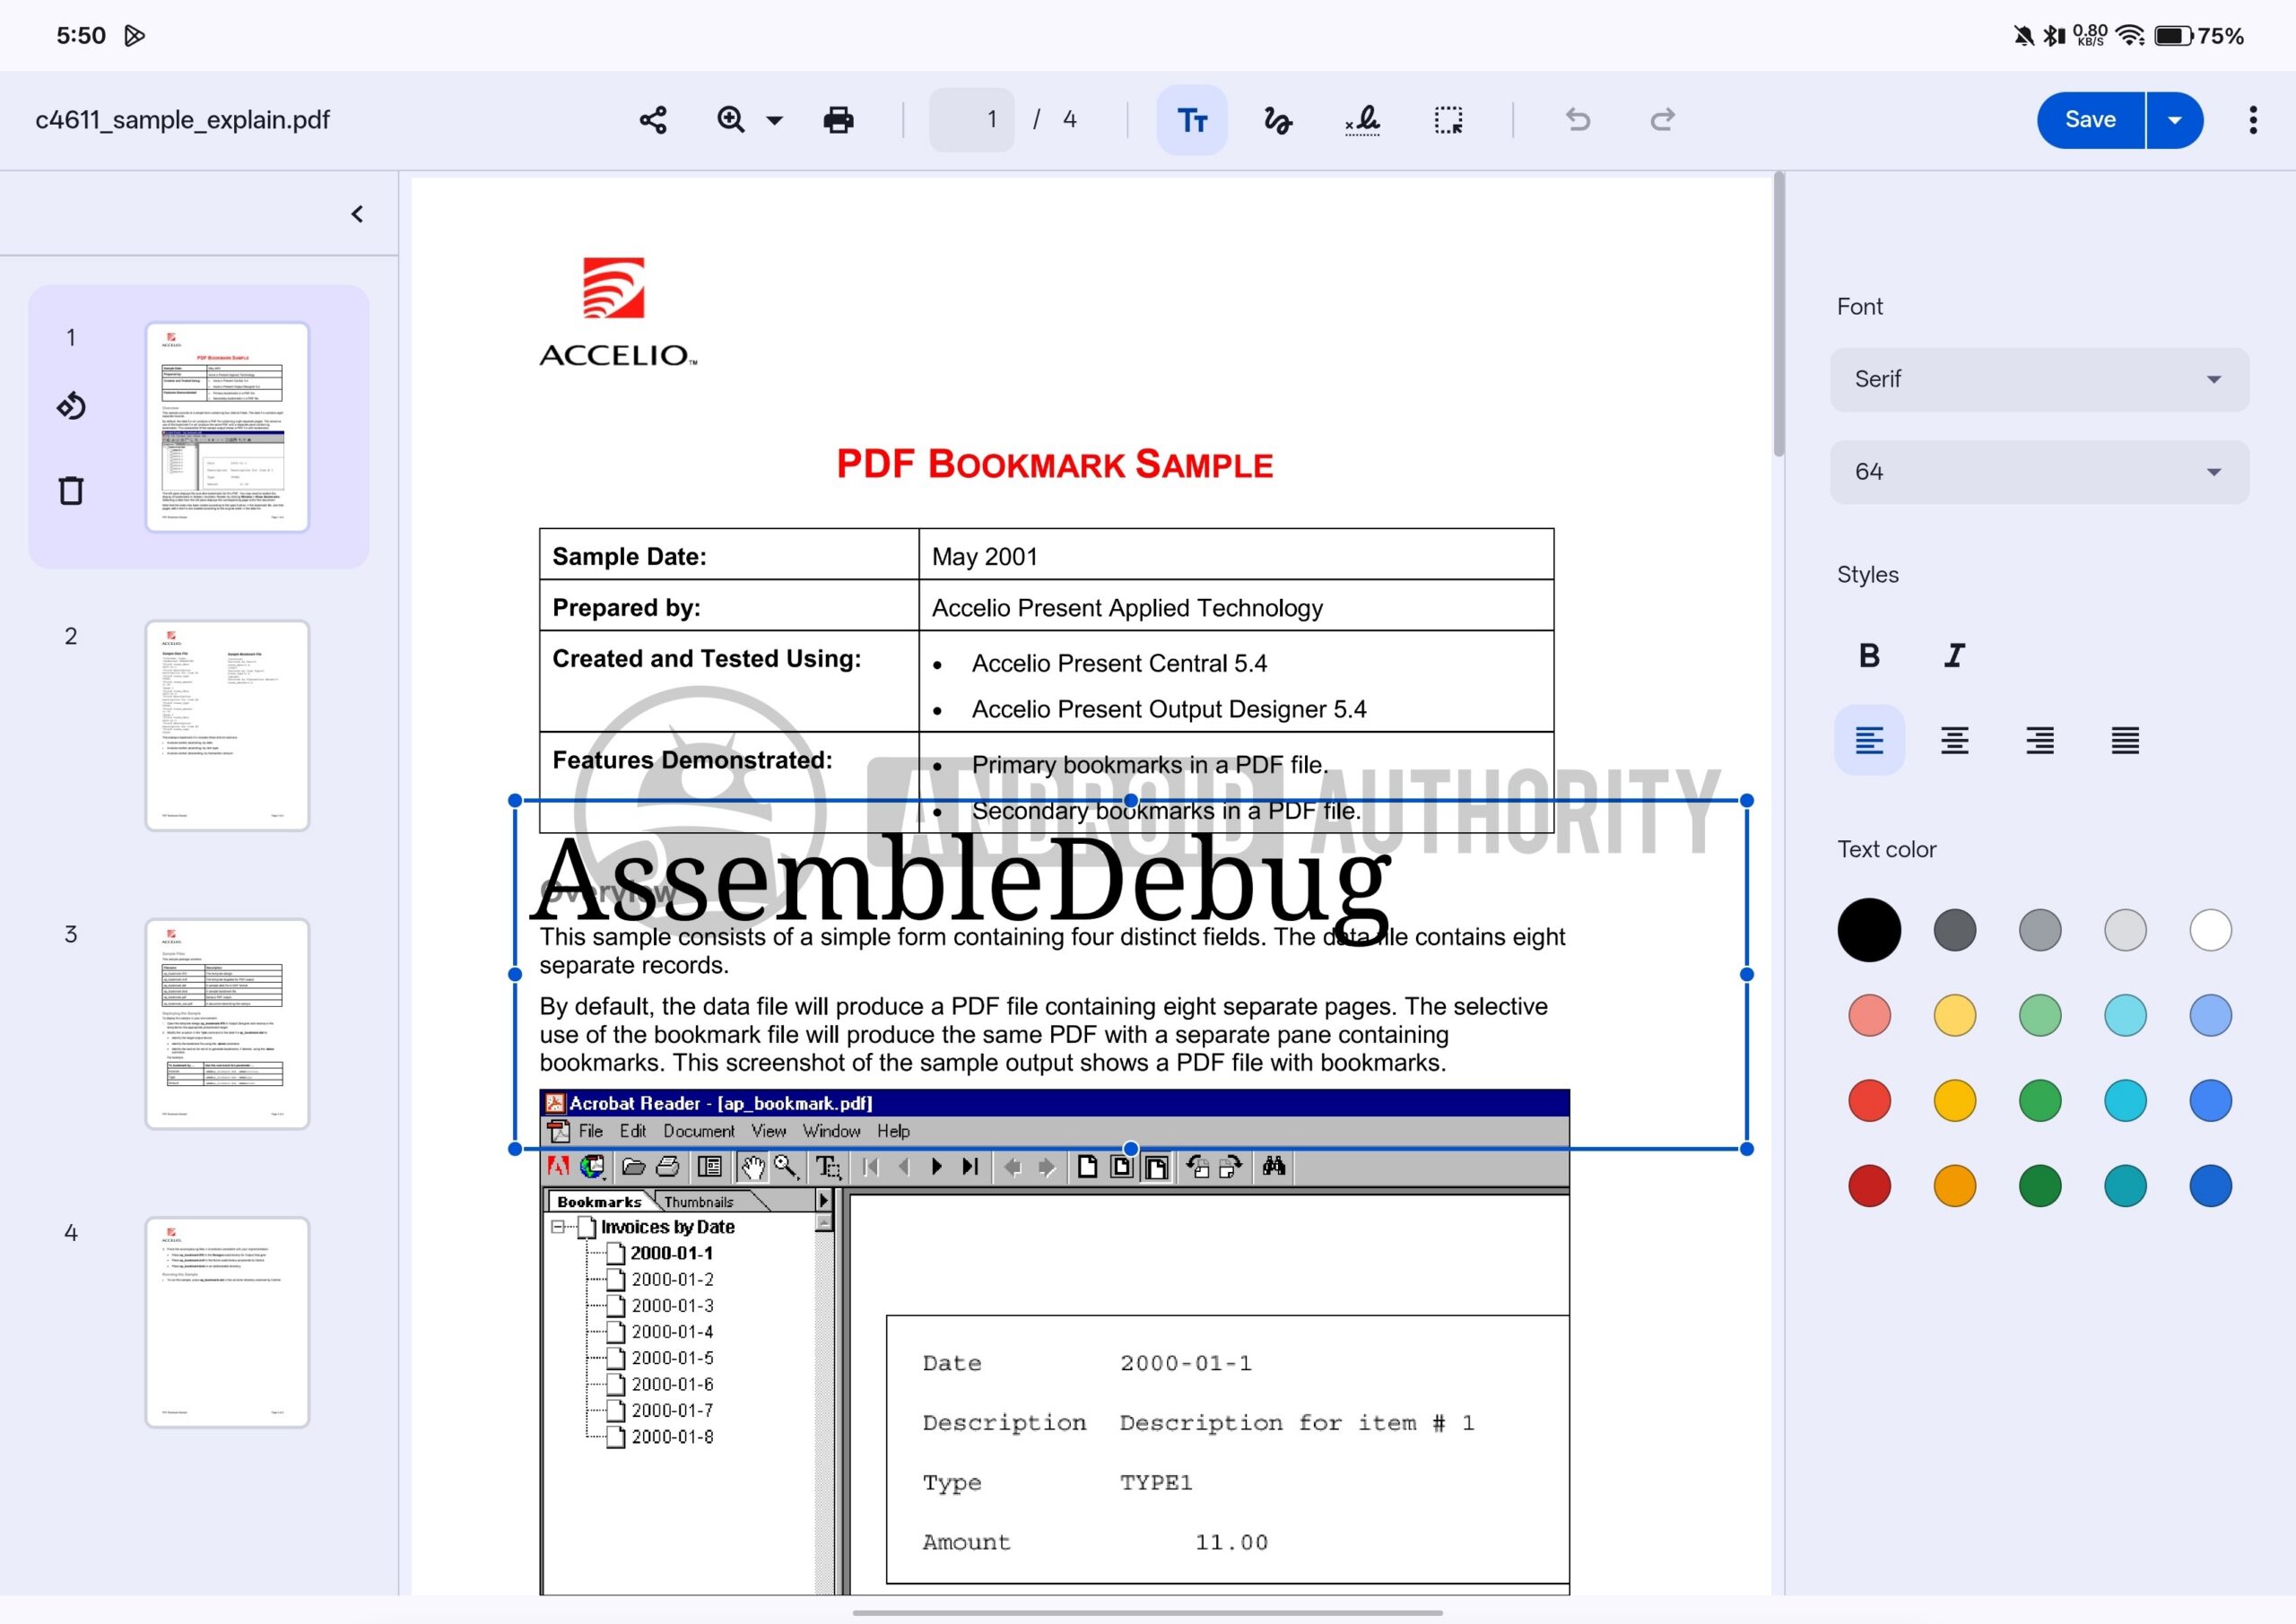
Task: Open the zoom level dropdown arrow
Action: [x=775, y=121]
